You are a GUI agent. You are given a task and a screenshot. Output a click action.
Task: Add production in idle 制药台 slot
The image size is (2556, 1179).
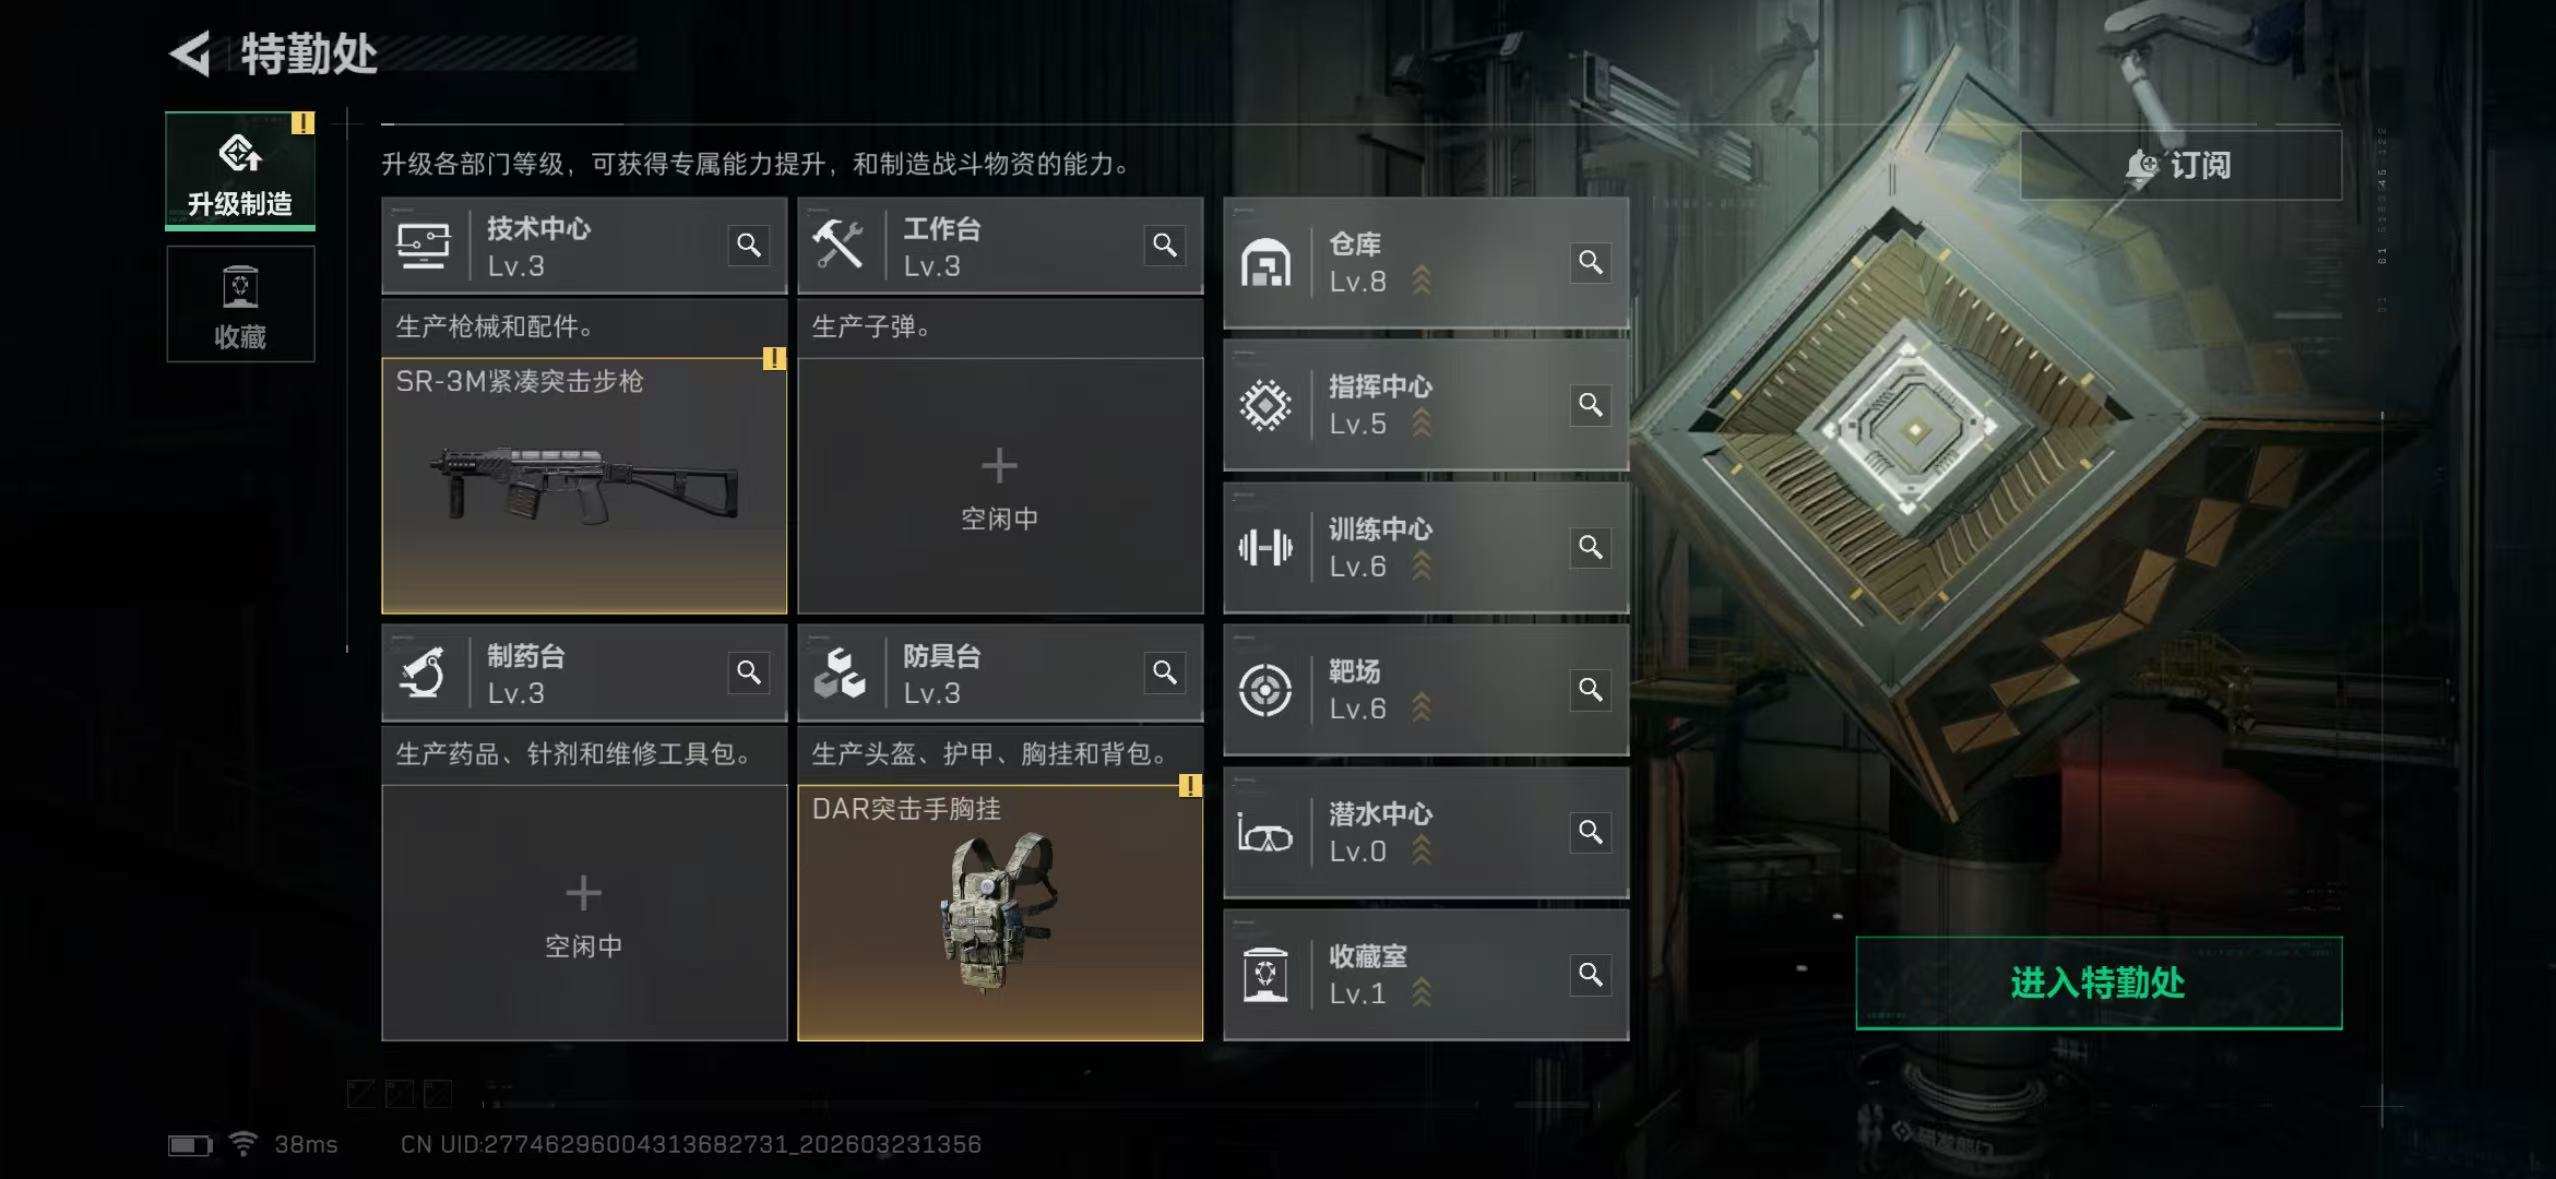point(584,913)
